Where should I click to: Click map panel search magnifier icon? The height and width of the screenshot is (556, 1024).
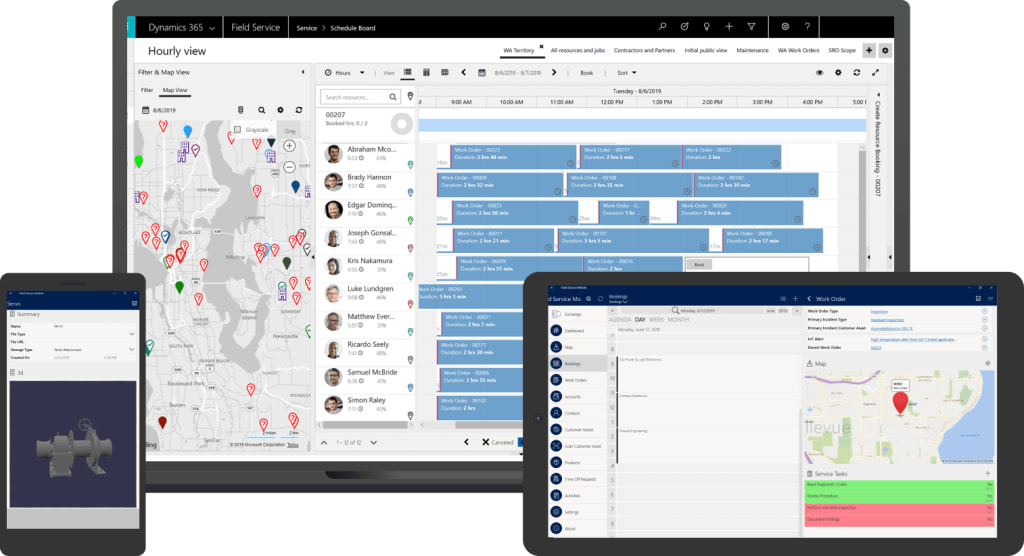(261, 110)
